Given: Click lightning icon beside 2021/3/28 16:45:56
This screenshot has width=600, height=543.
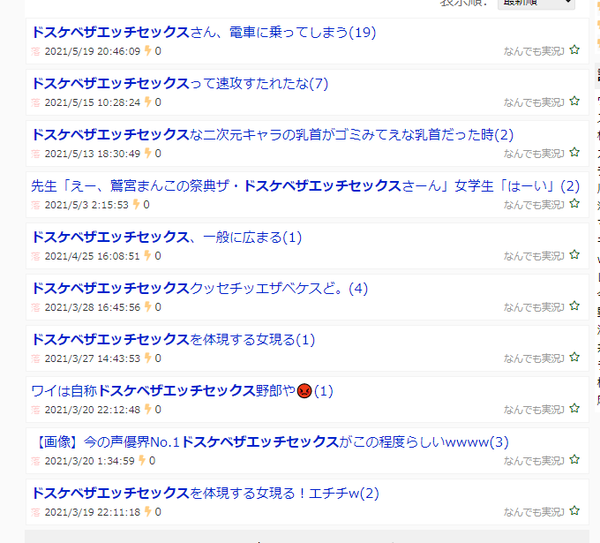Looking at the screenshot, I should [x=148, y=307].
